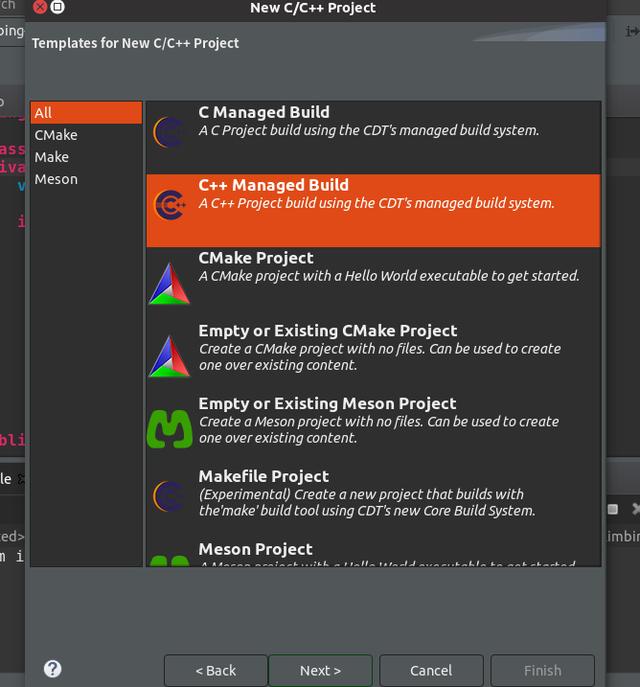Click the Empty or Existing CMake Project icon
Viewport: 640px width, 687px height.
[x=169, y=355]
